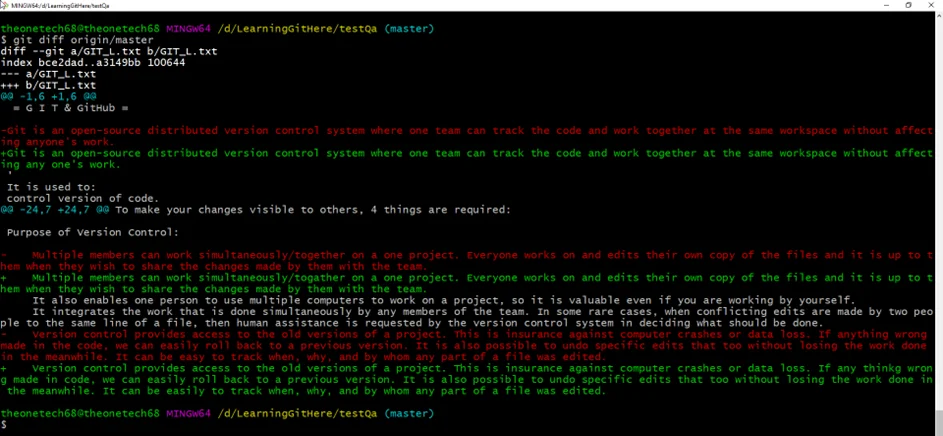The image size is (943, 436).
Task: Click the bottom prompt path '/d/LearningGitHere/testQa'
Action: click(x=297, y=414)
